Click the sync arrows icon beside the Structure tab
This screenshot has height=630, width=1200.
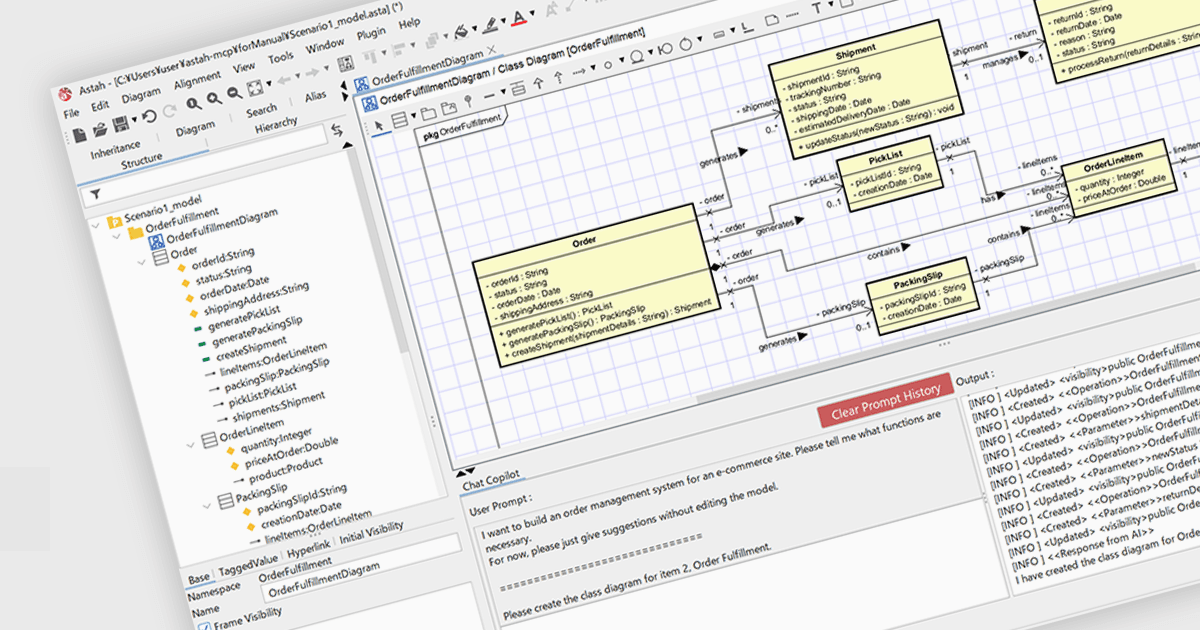(337, 130)
